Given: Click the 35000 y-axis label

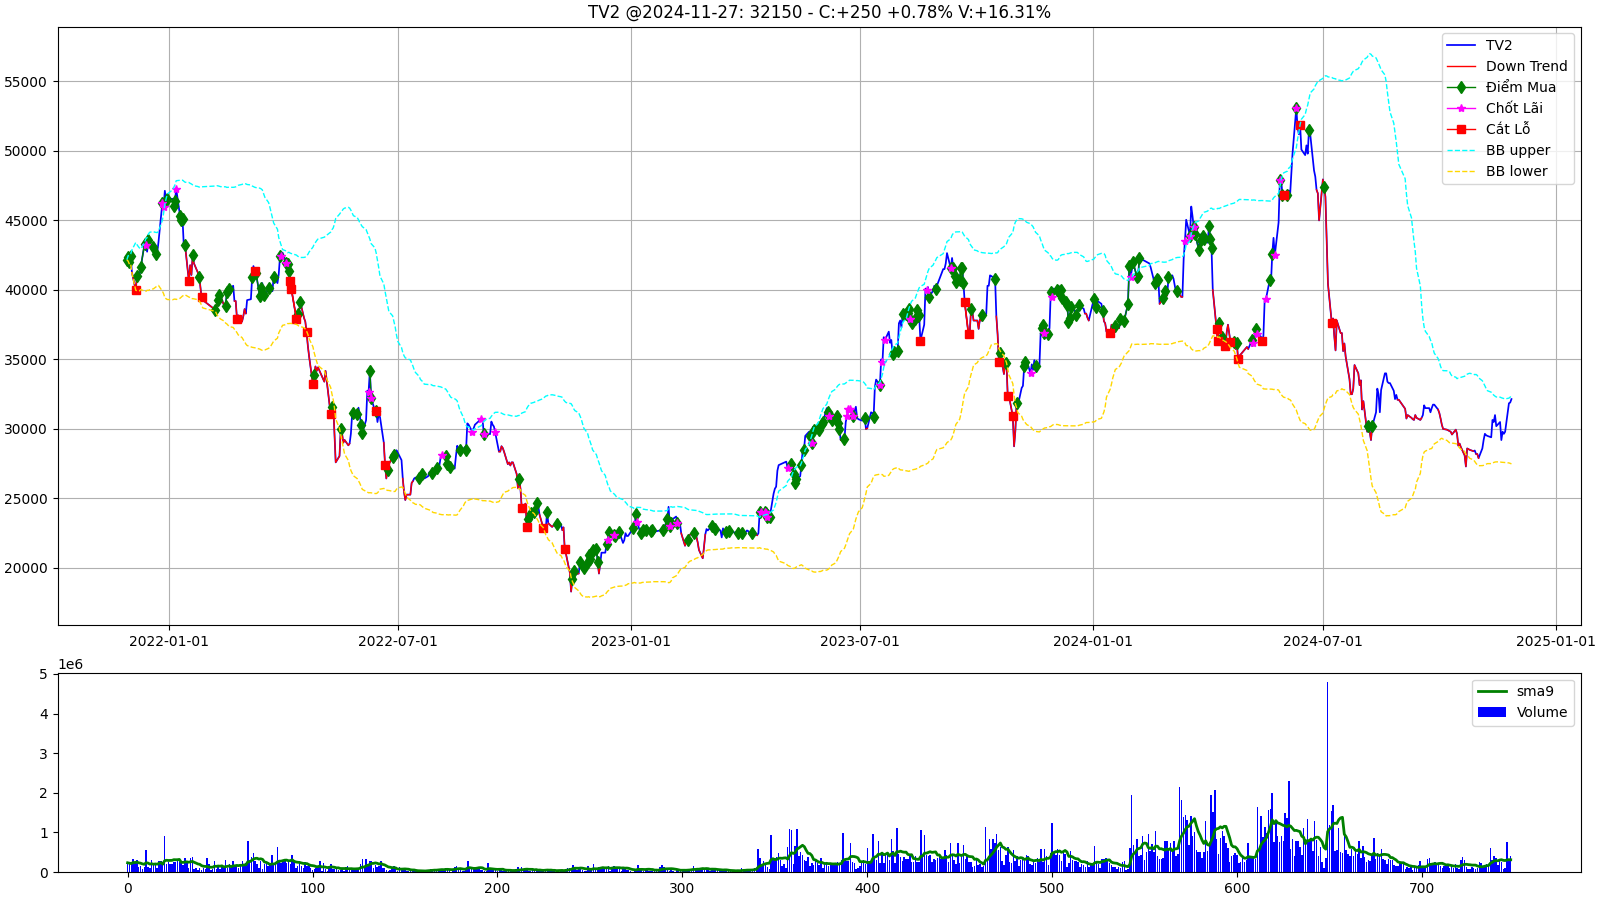Looking at the screenshot, I should [x=27, y=360].
